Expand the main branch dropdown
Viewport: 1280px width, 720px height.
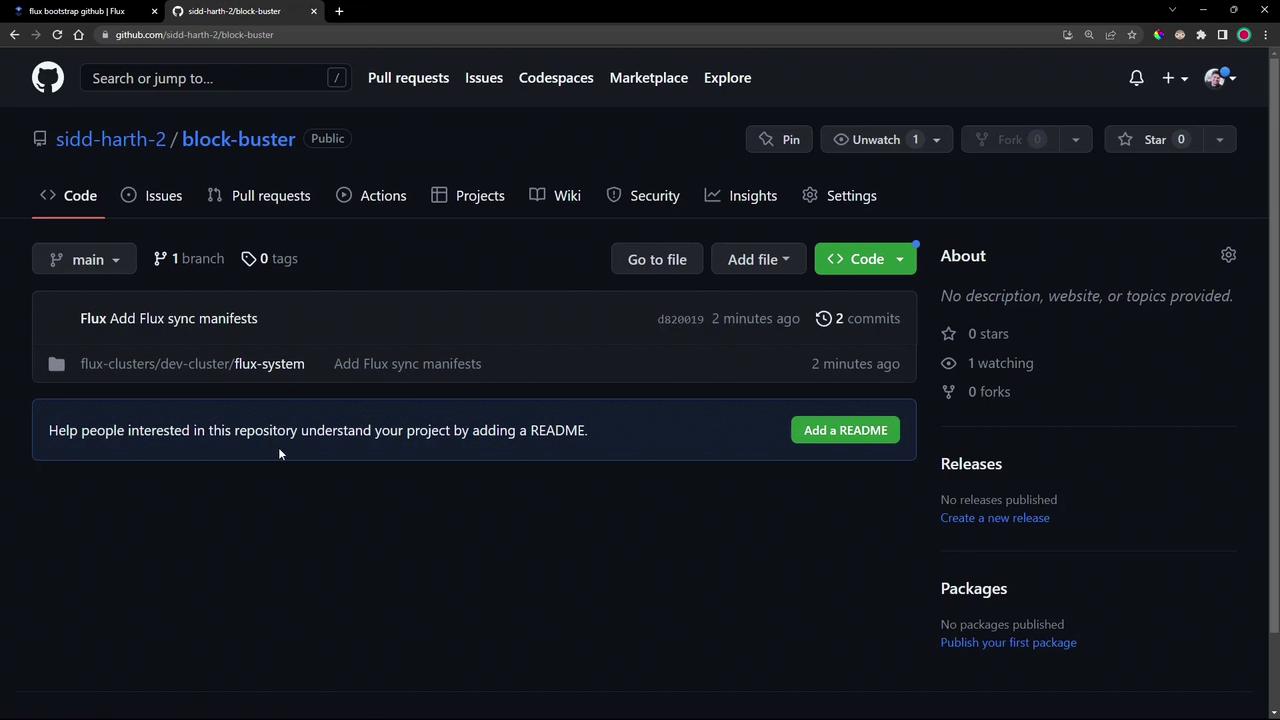(84, 260)
